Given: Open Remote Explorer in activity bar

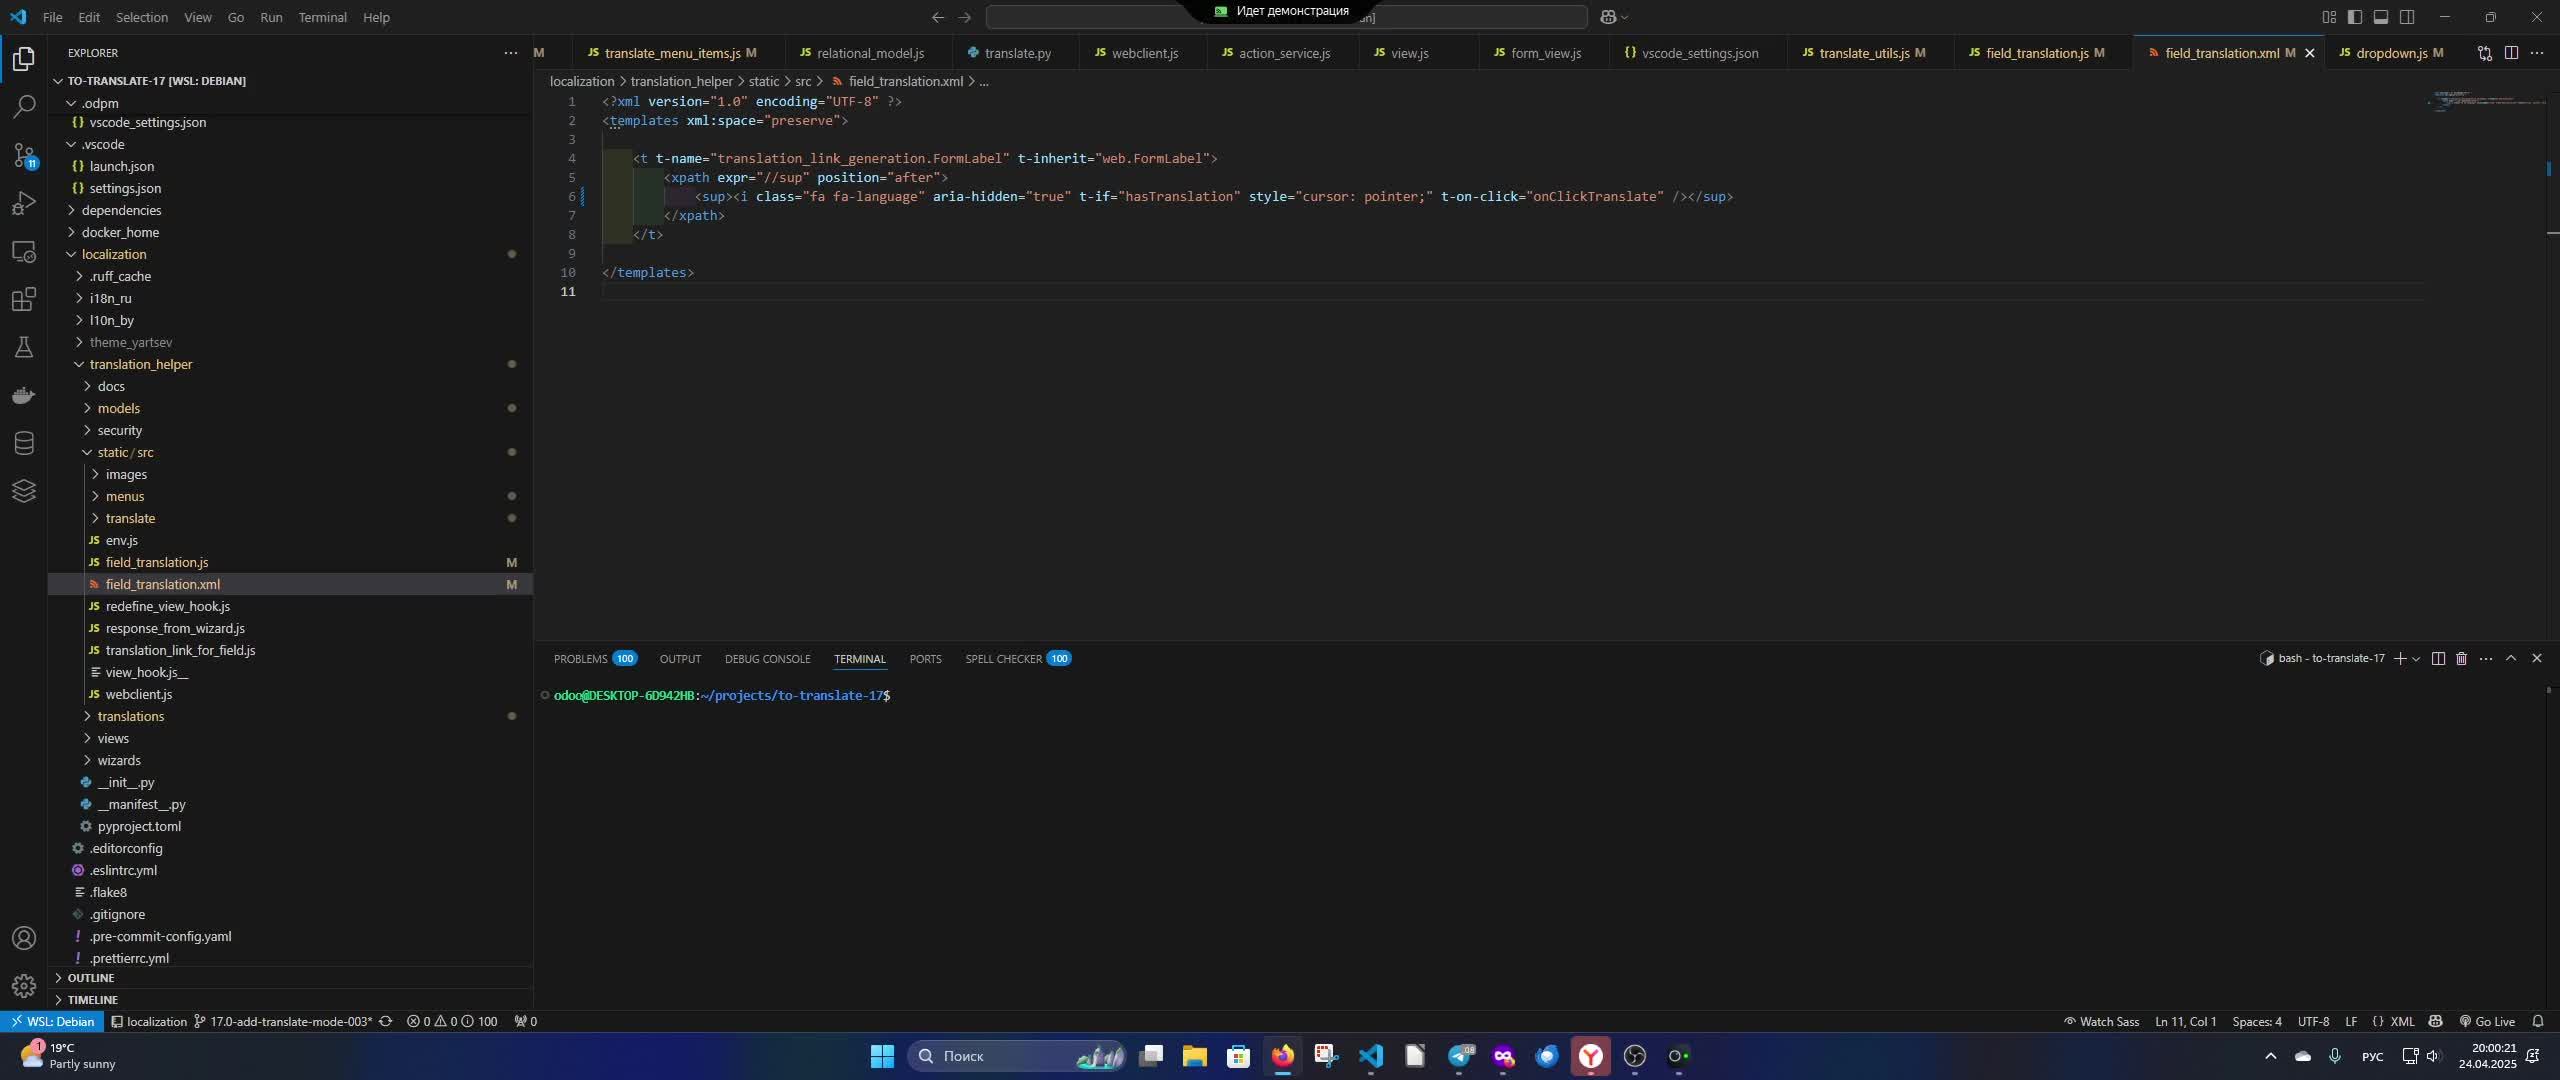Looking at the screenshot, I should point(24,251).
